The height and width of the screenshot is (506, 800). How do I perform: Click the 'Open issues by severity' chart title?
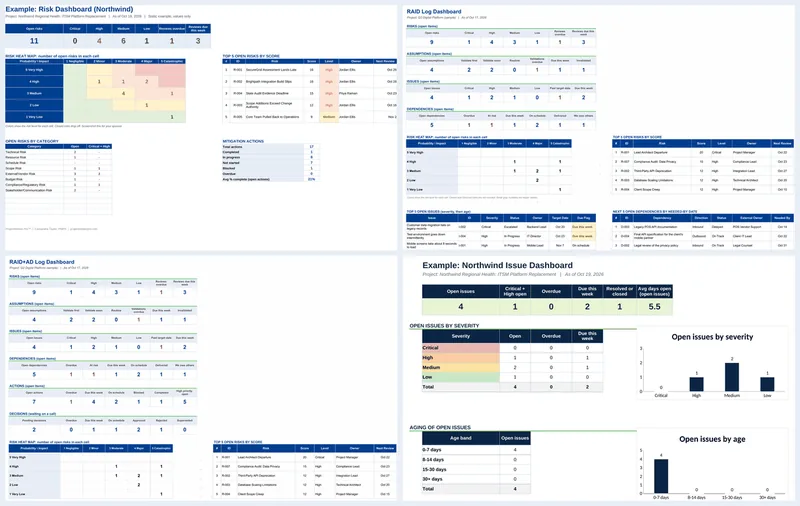coord(712,337)
